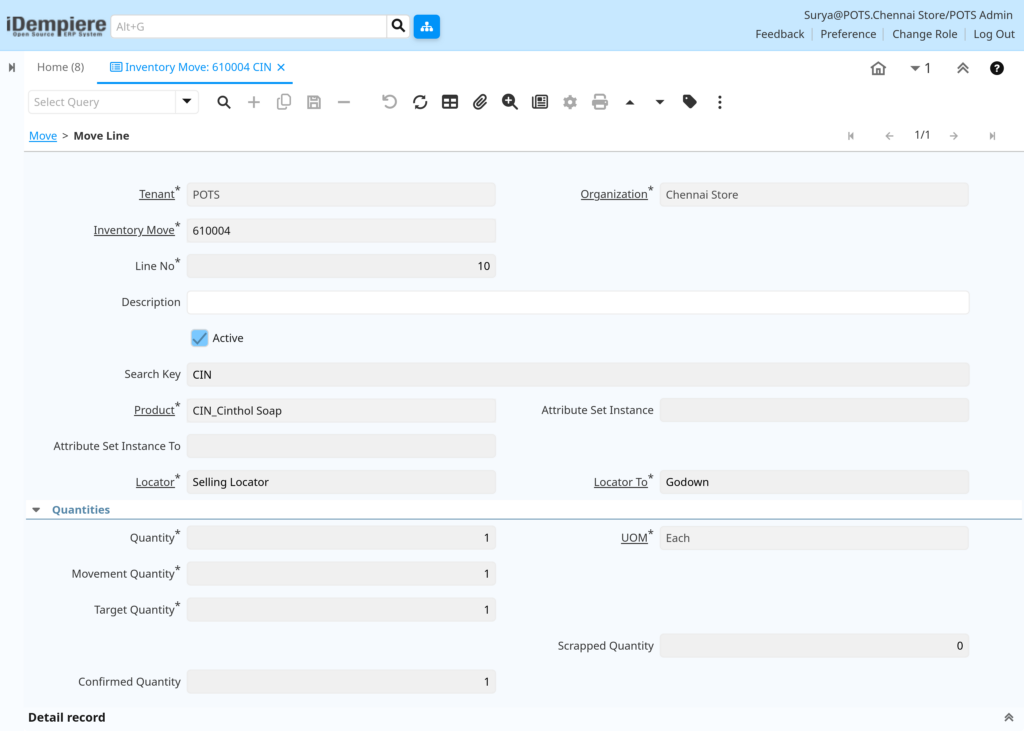
Task: Click the Find Record magnifier toolbar icon
Action: click(x=224, y=102)
